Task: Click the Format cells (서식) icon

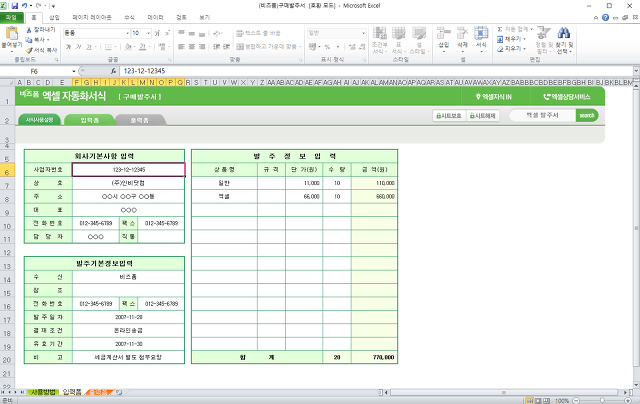Action: 481,33
